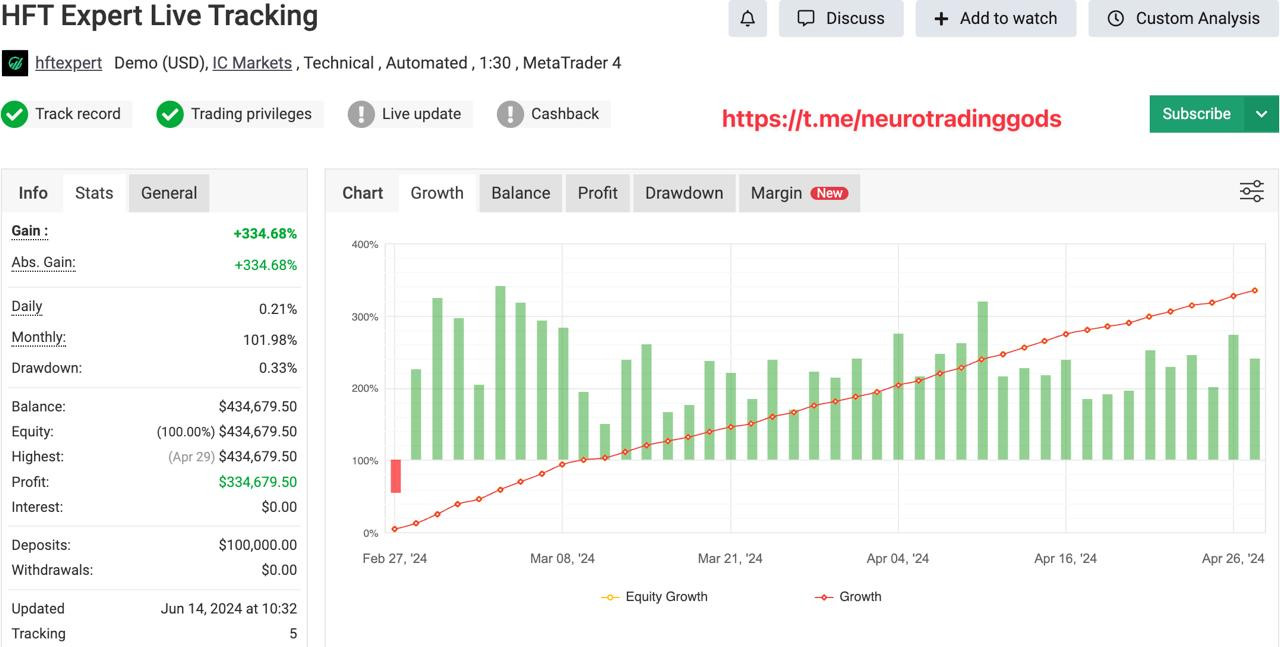Click the hftexpert profile avatar icon

[x=15, y=63]
